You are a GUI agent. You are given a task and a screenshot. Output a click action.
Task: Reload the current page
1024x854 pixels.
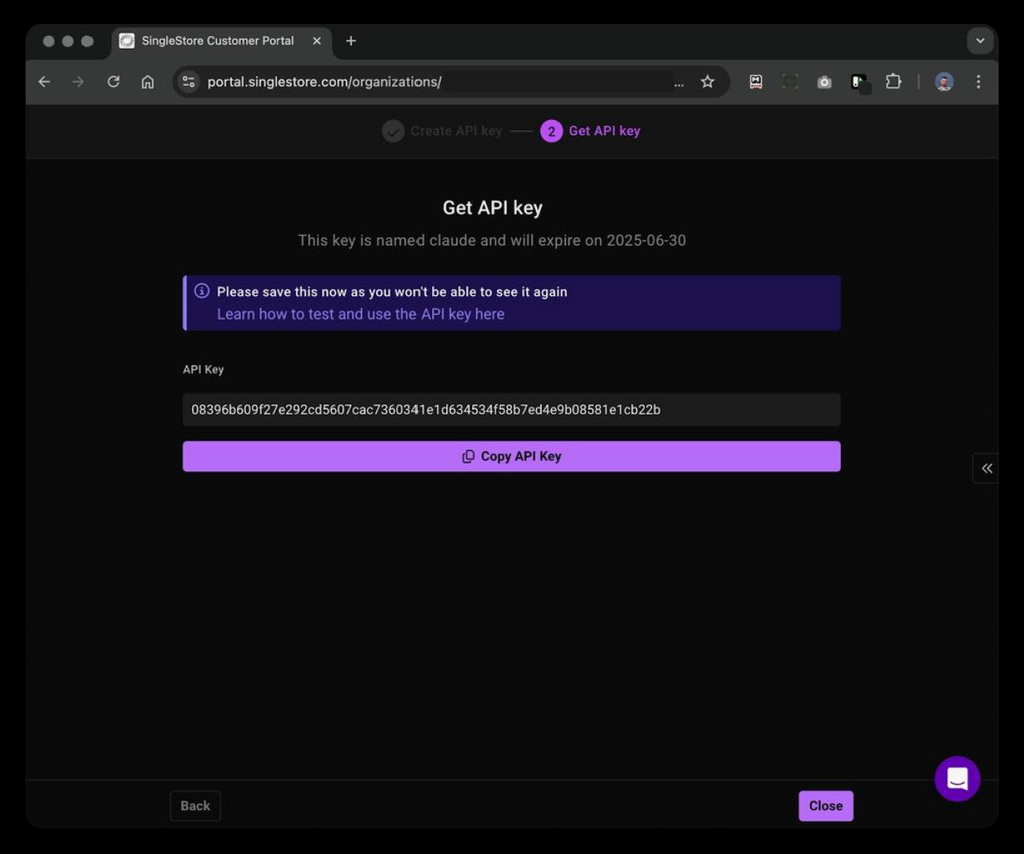[x=114, y=82]
